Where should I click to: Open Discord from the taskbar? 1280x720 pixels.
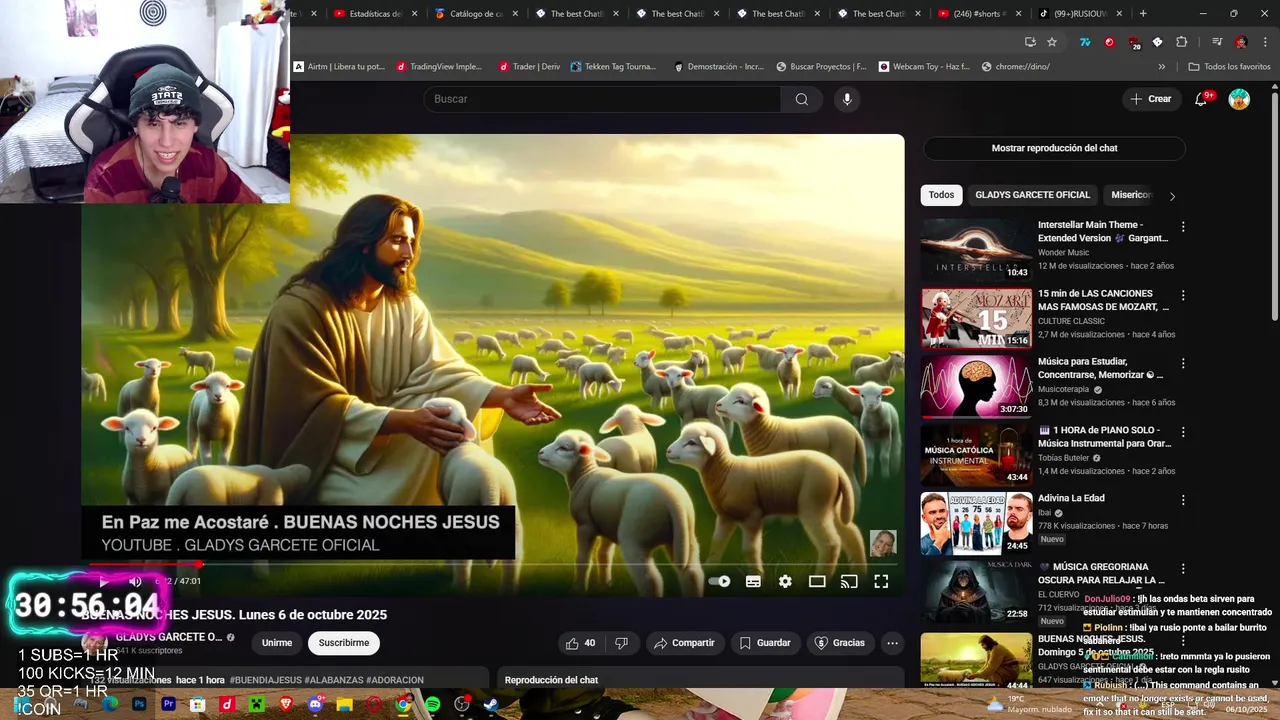(316, 704)
